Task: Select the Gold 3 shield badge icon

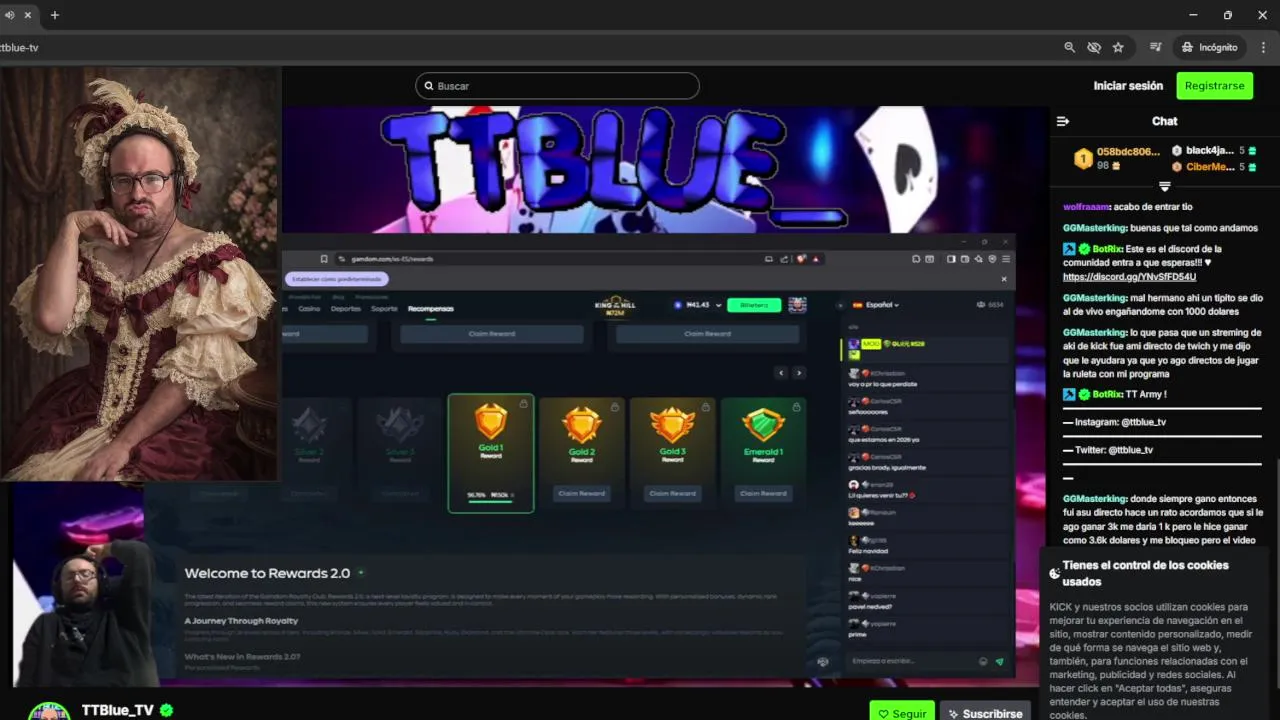Action: [x=672, y=425]
